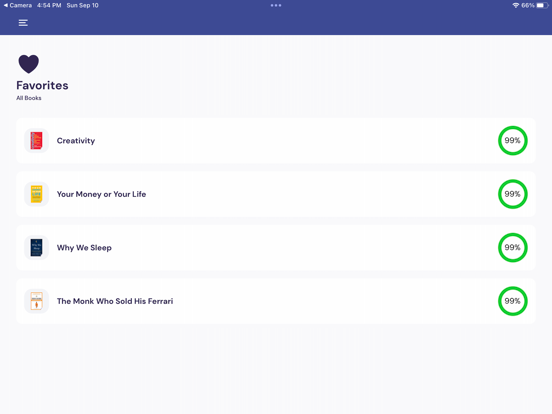Tap the Wi-Fi status icon
This screenshot has width=552, height=414.
click(x=516, y=5)
